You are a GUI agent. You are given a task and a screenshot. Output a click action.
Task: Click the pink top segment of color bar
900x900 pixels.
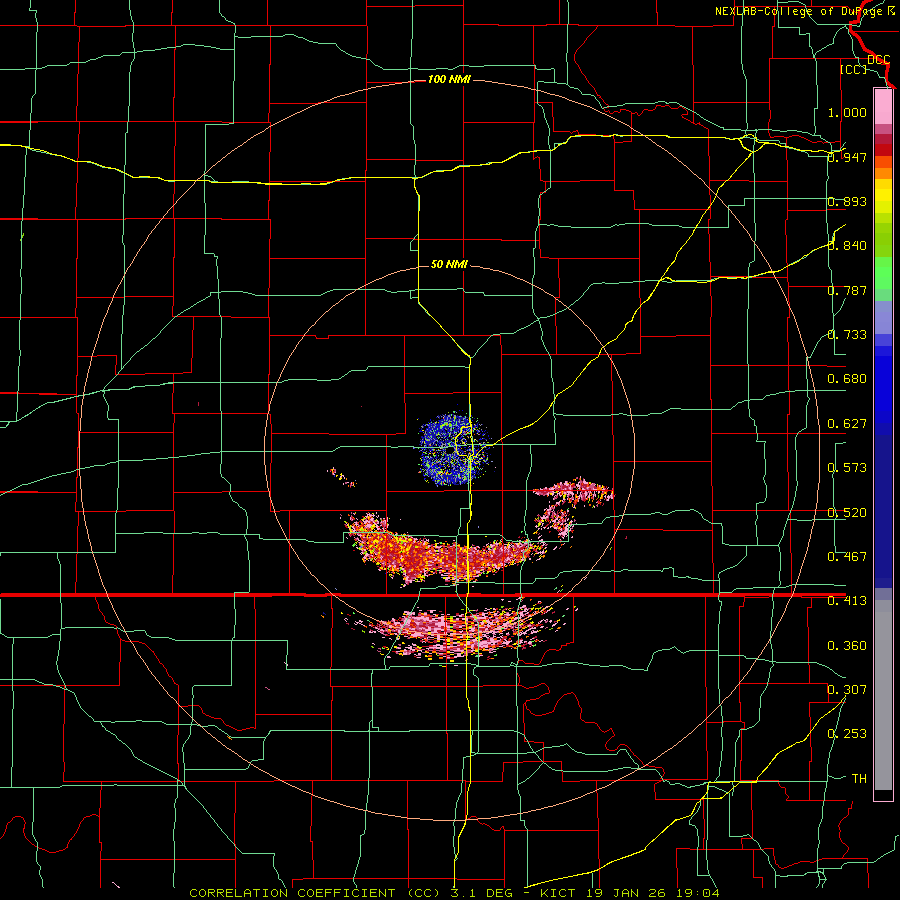coord(883,107)
